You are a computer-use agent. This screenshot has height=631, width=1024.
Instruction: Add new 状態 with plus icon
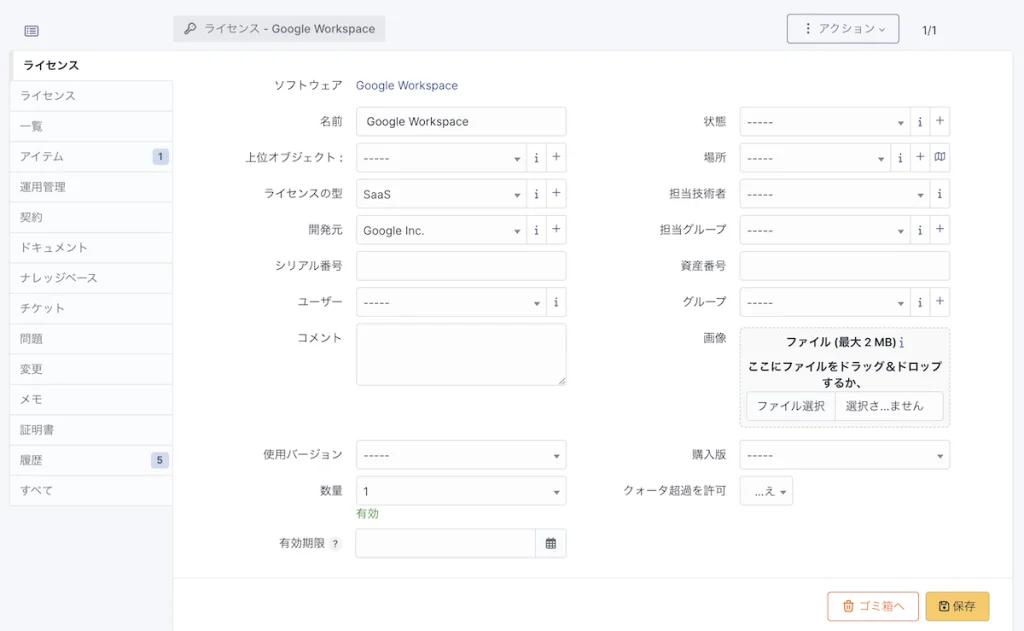tap(939, 121)
